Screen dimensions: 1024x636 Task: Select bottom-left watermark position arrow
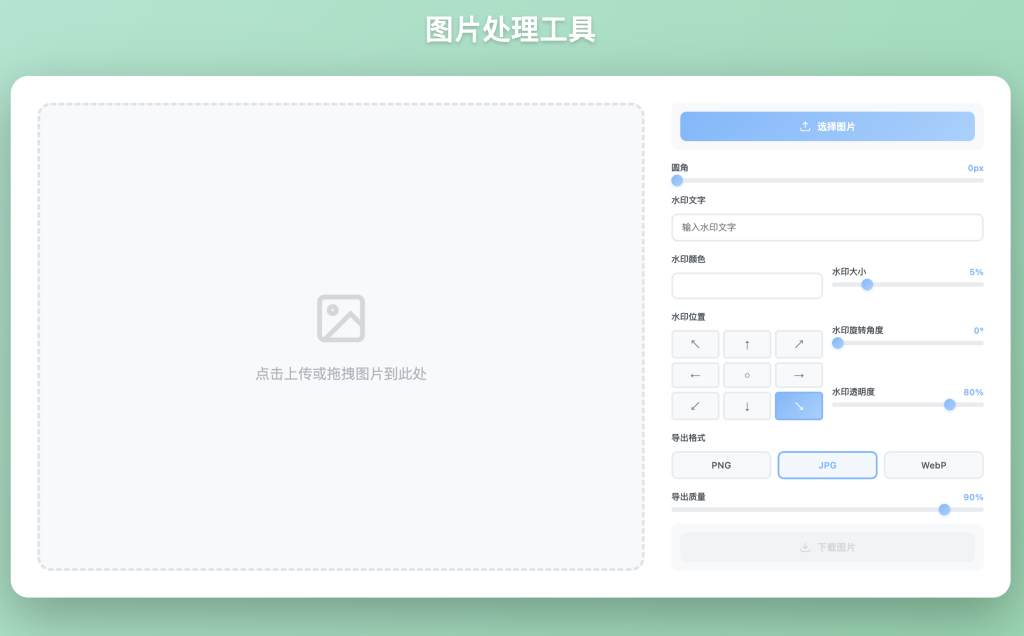click(696, 406)
